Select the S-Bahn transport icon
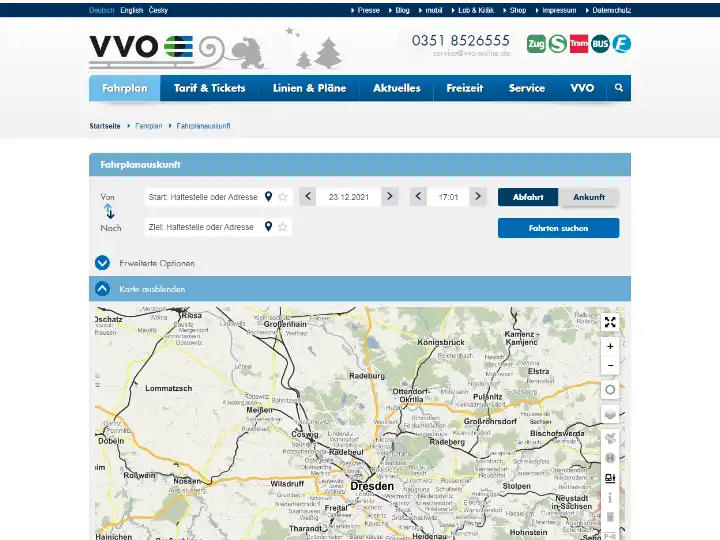Viewport: 720px width, 540px height. pos(557,44)
